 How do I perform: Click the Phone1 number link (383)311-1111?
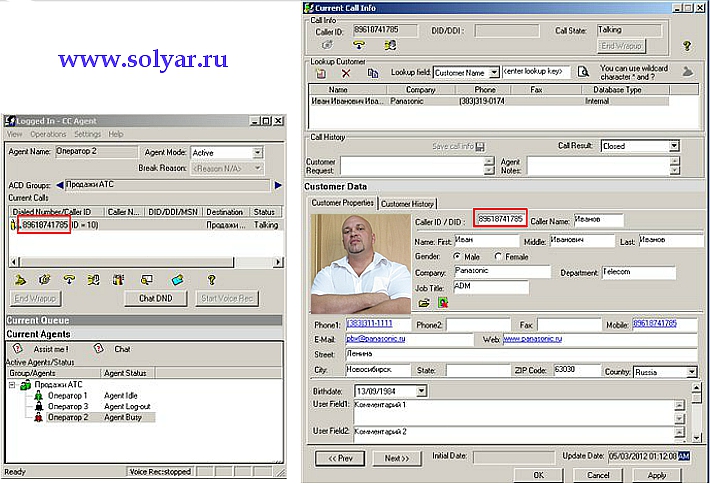pos(369,324)
